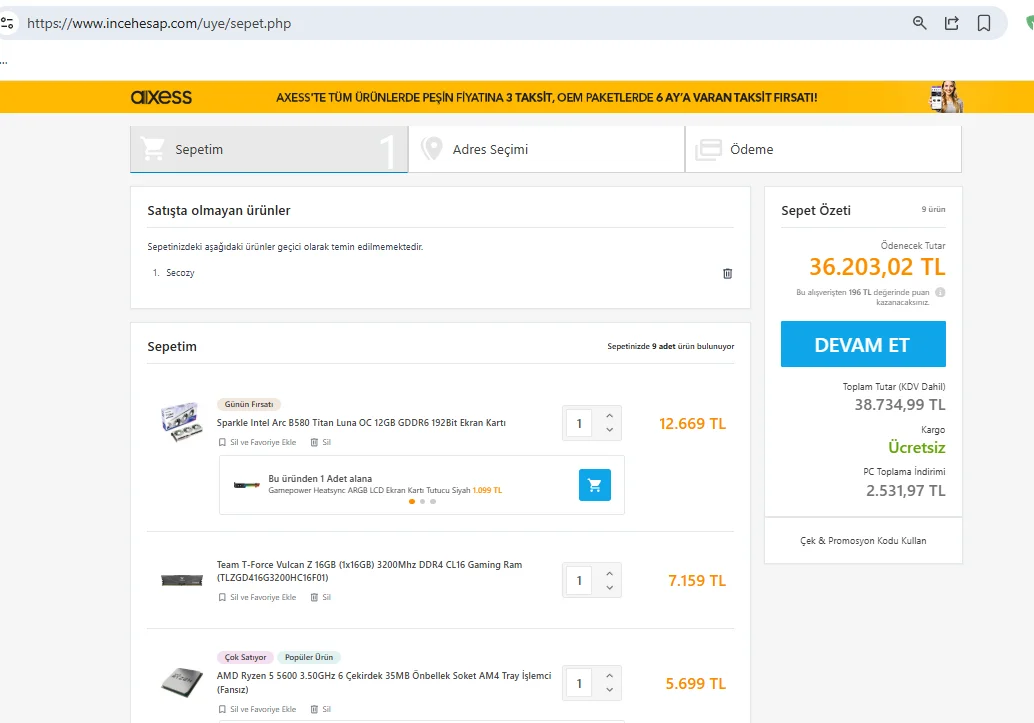1034x723 pixels.
Task: Click the 12.669 TL price of Sparkle card
Action: pos(692,424)
